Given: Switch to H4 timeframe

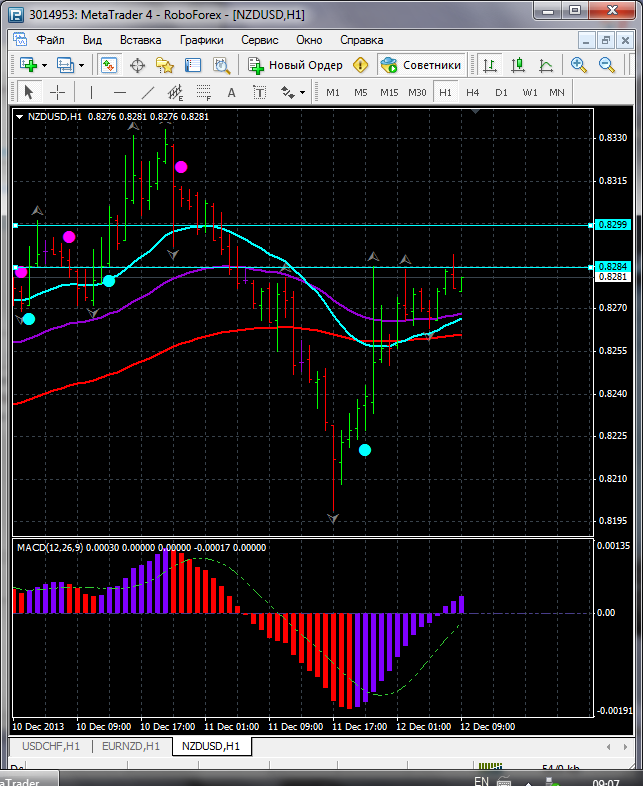Looking at the screenshot, I should [473, 92].
